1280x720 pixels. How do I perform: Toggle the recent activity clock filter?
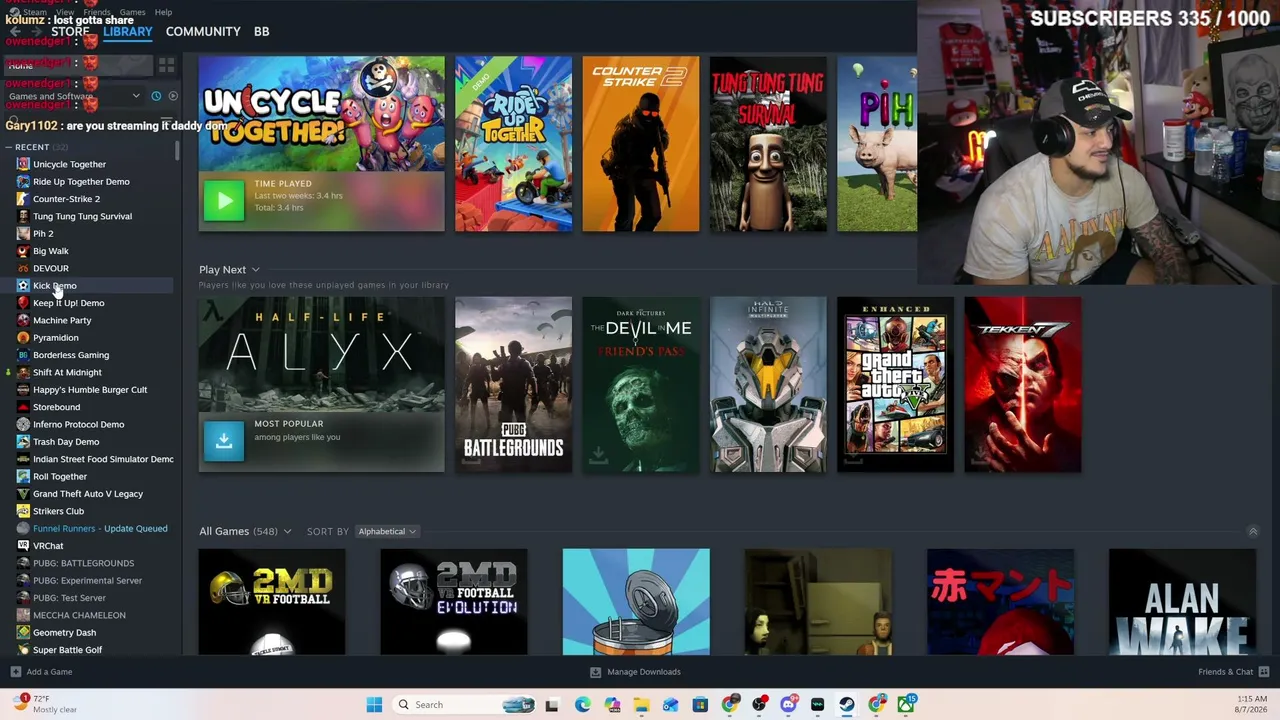pyautogui.click(x=156, y=96)
